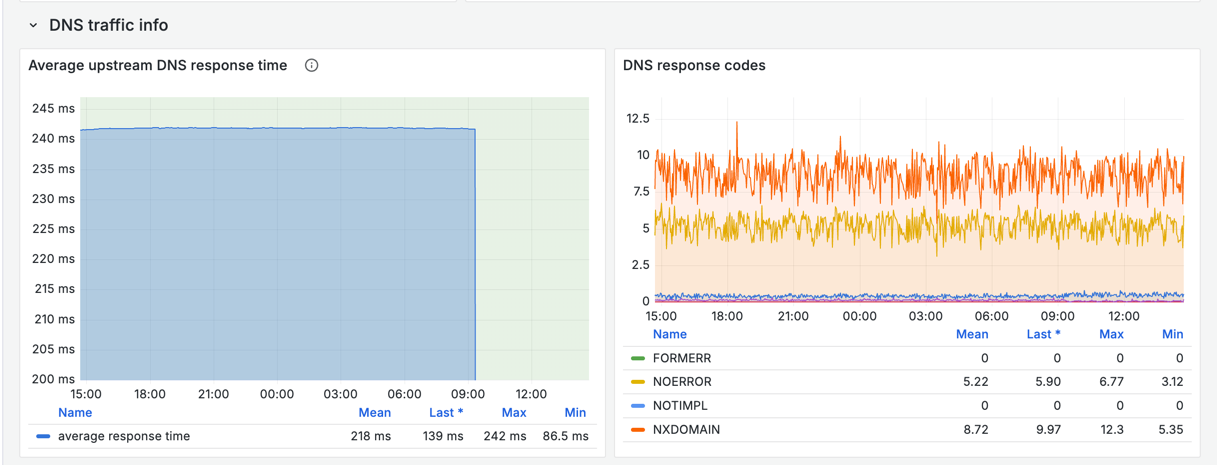
Task: Sort response time legend by Last *
Action: click(x=446, y=412)
